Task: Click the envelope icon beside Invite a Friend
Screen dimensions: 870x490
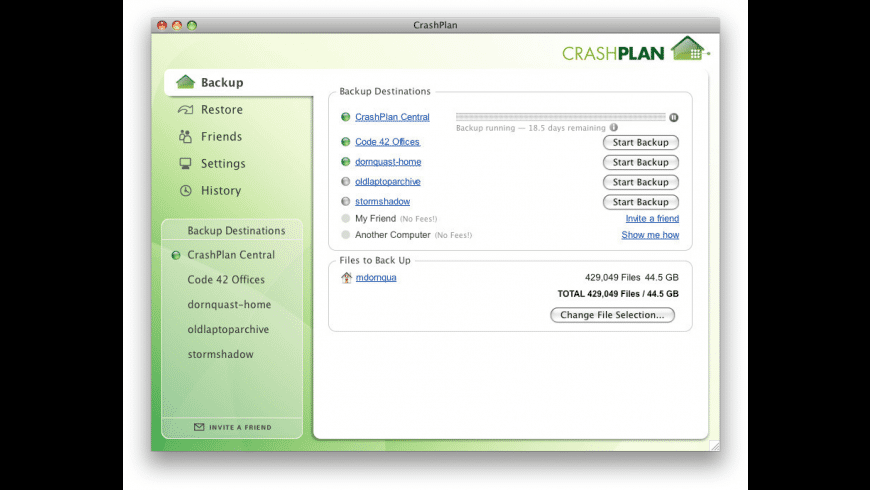Action: [199, 427]
